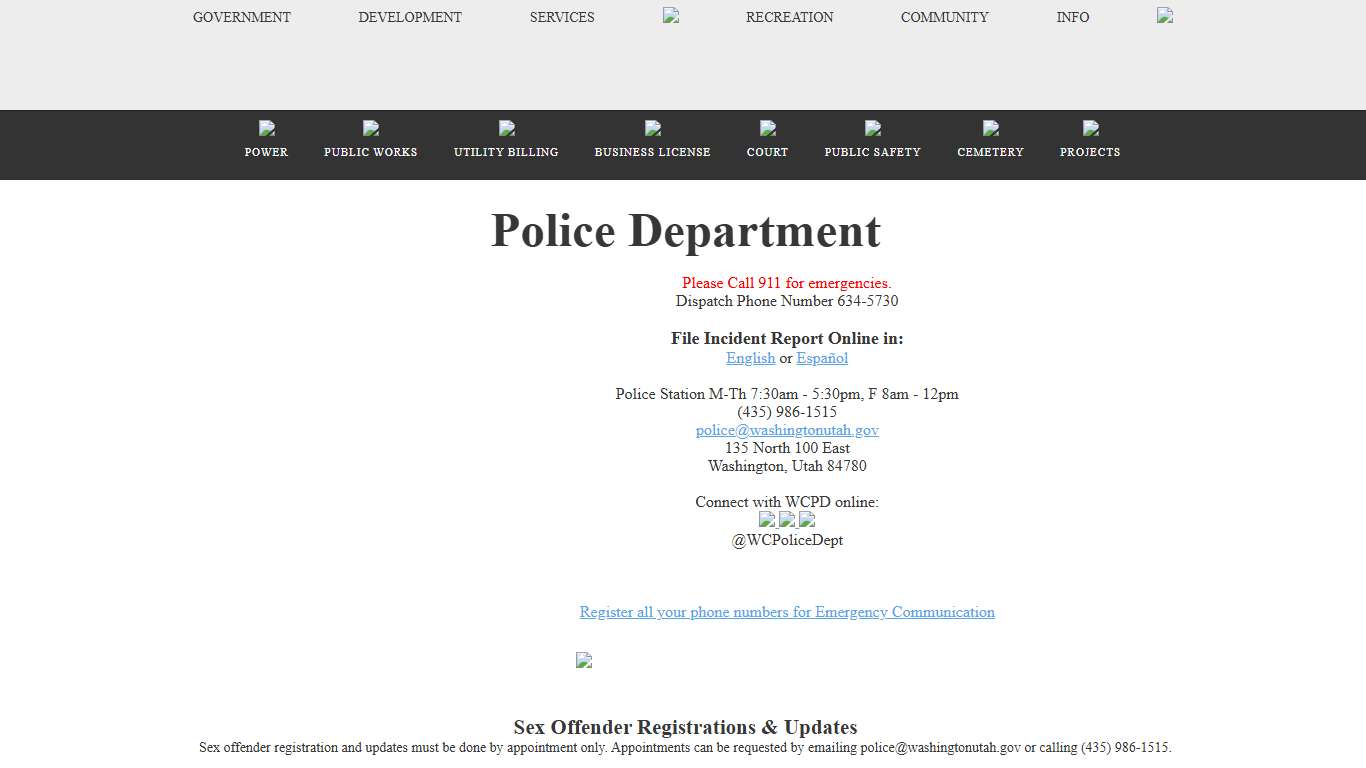1366x768 pixels.
Task: File an incident report in English
Action: click(x=750, y=358)
